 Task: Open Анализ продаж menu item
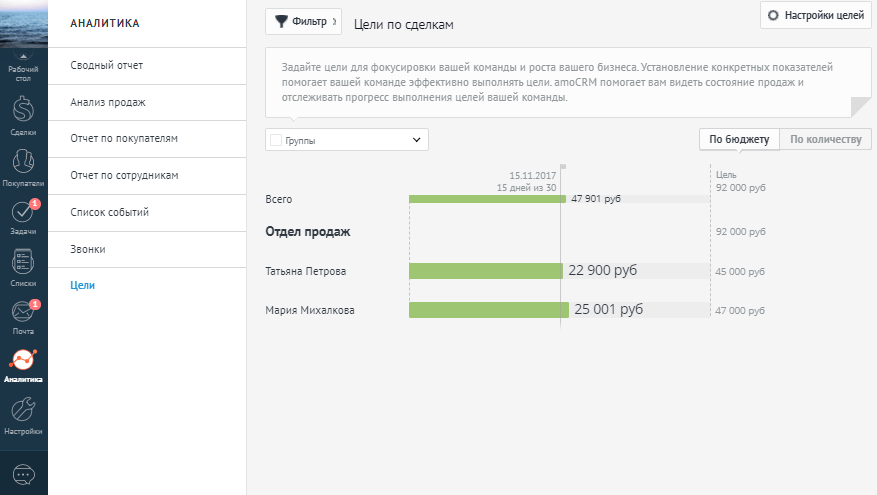[108, 103]
